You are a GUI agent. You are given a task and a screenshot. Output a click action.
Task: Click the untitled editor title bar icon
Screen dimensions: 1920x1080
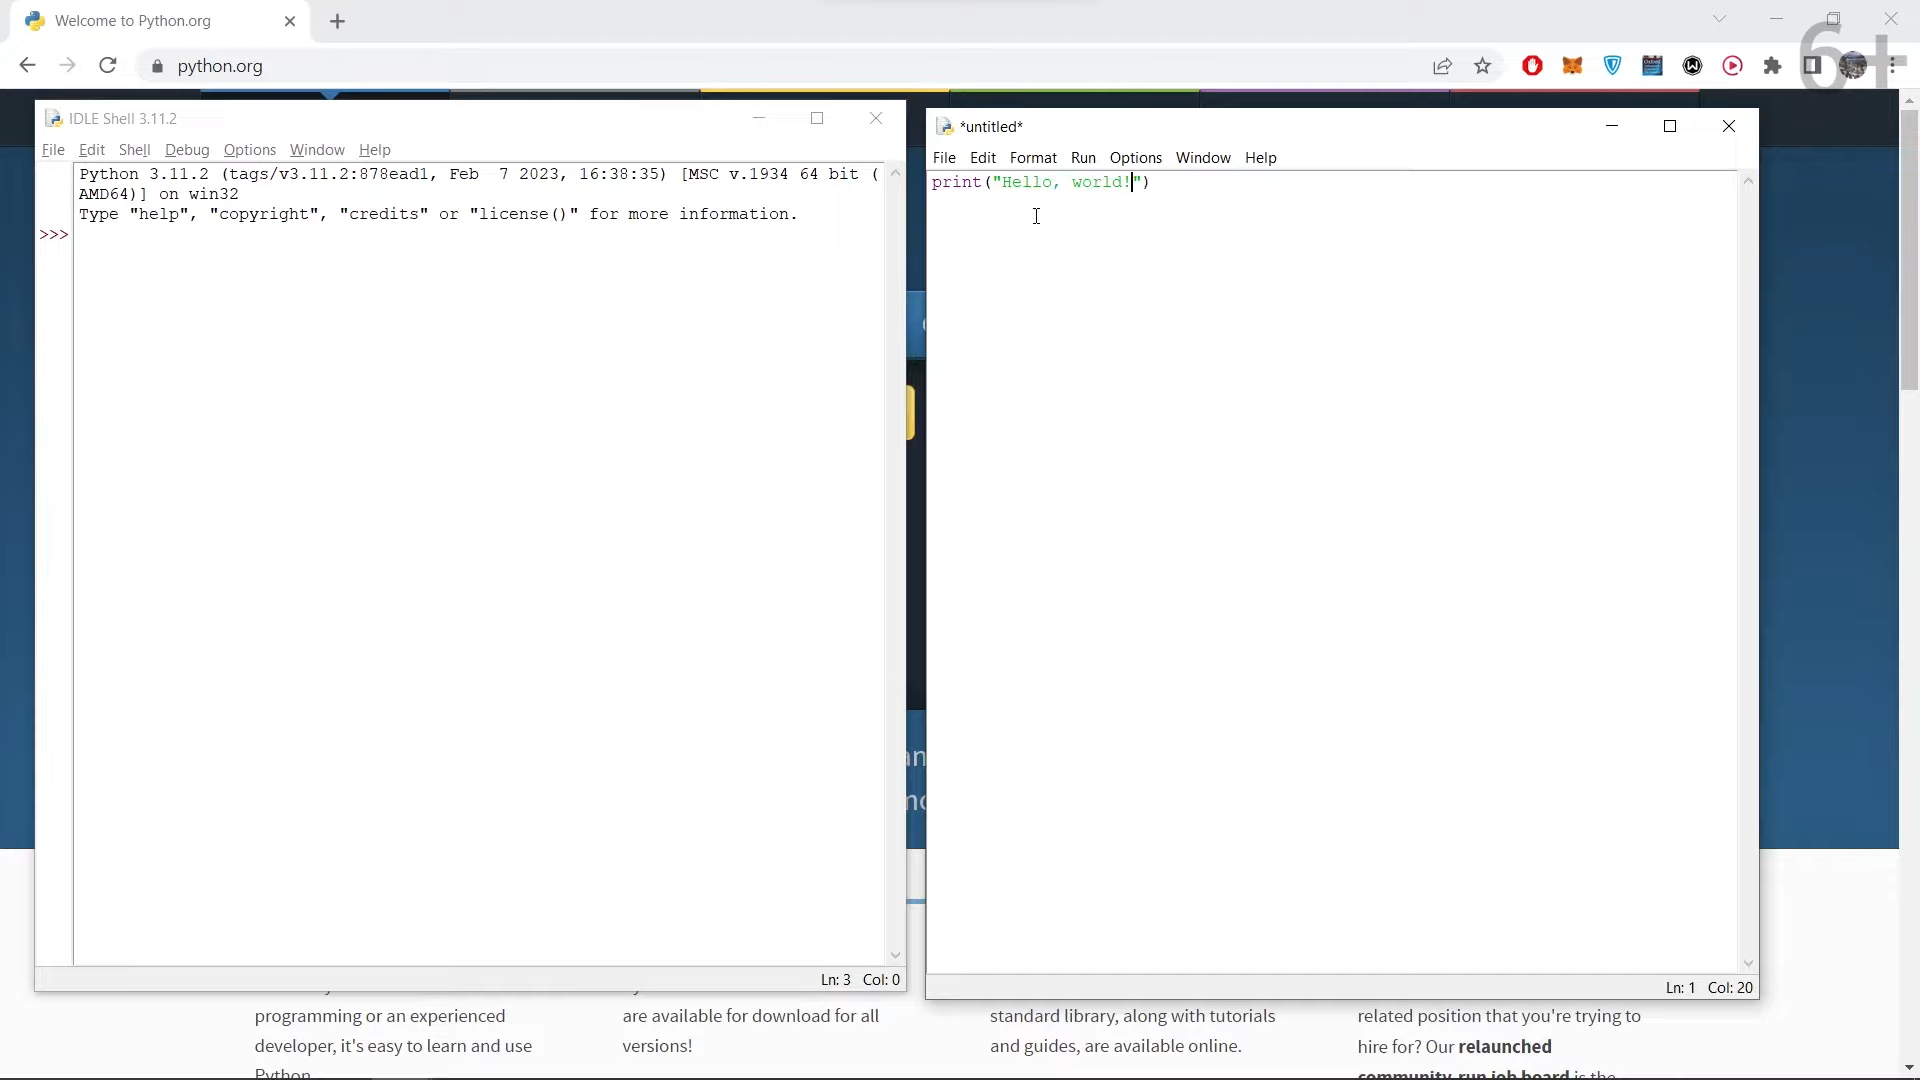click(944, 127)
